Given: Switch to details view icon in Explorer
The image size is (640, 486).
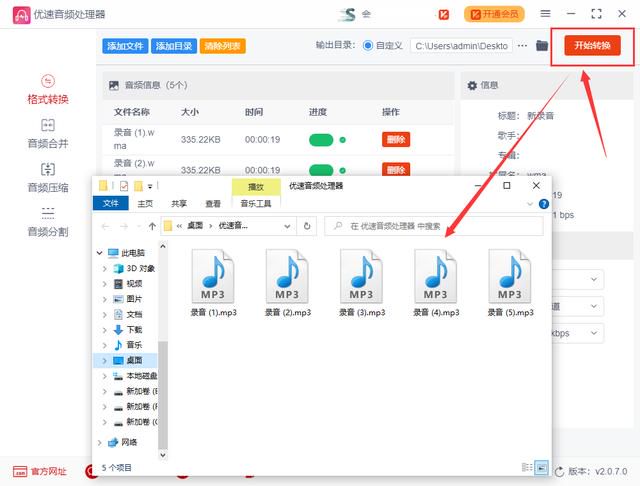Looking at the screenshot, I should (527, 468).
